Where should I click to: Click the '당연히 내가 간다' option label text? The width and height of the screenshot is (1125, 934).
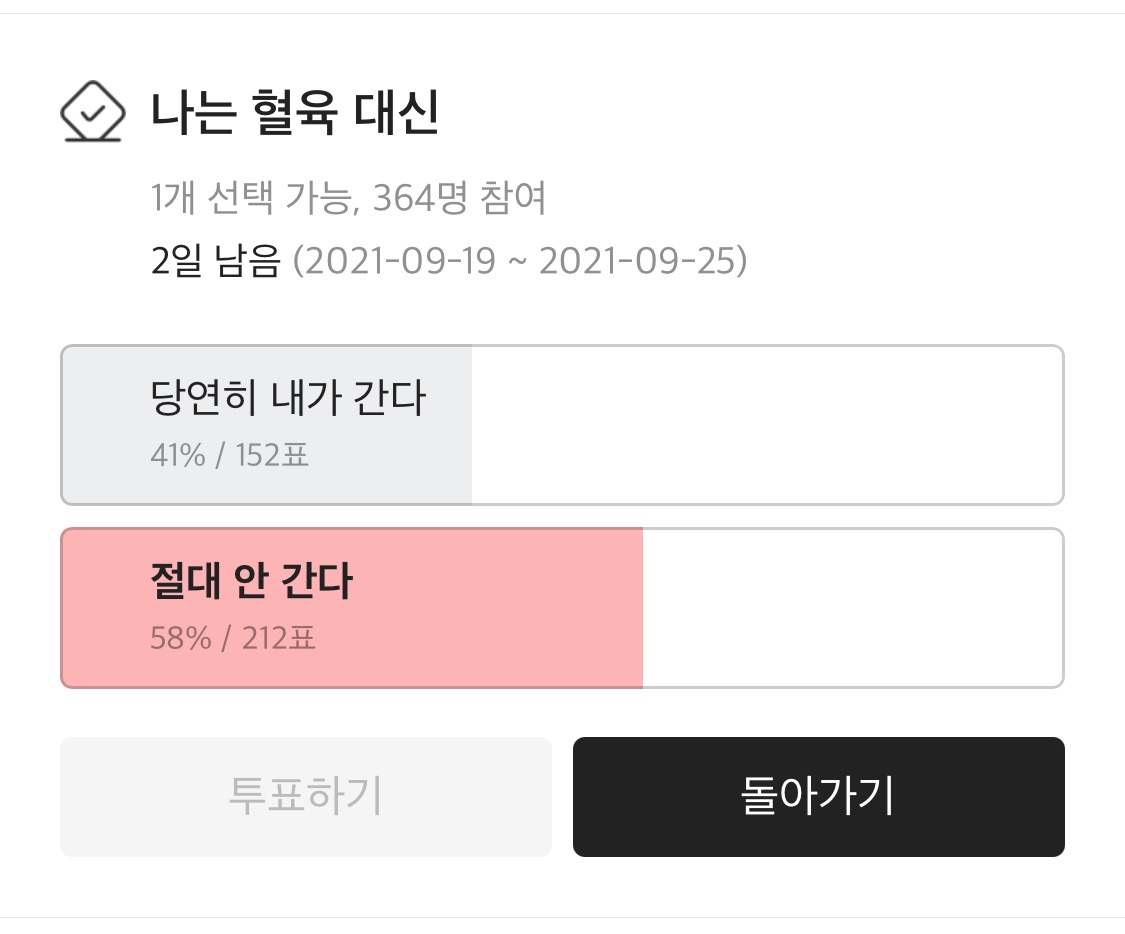pos(292,396)
